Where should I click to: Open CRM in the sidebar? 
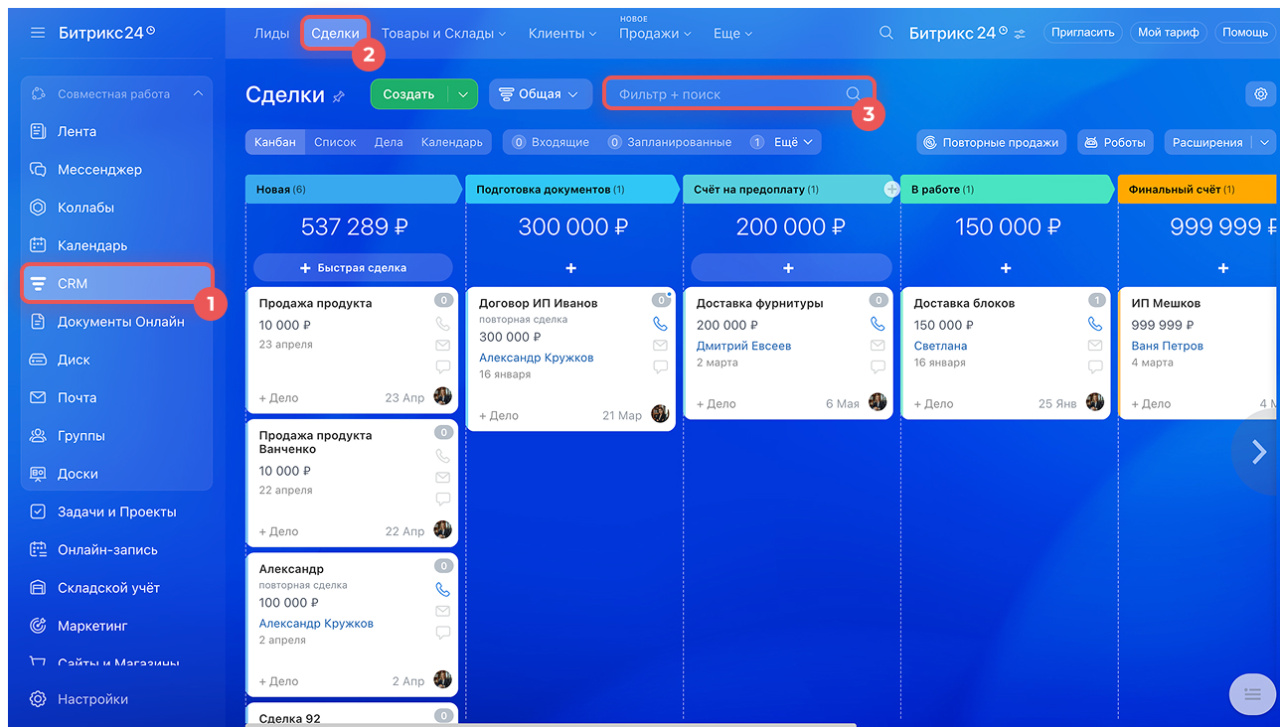coord(116,283)
